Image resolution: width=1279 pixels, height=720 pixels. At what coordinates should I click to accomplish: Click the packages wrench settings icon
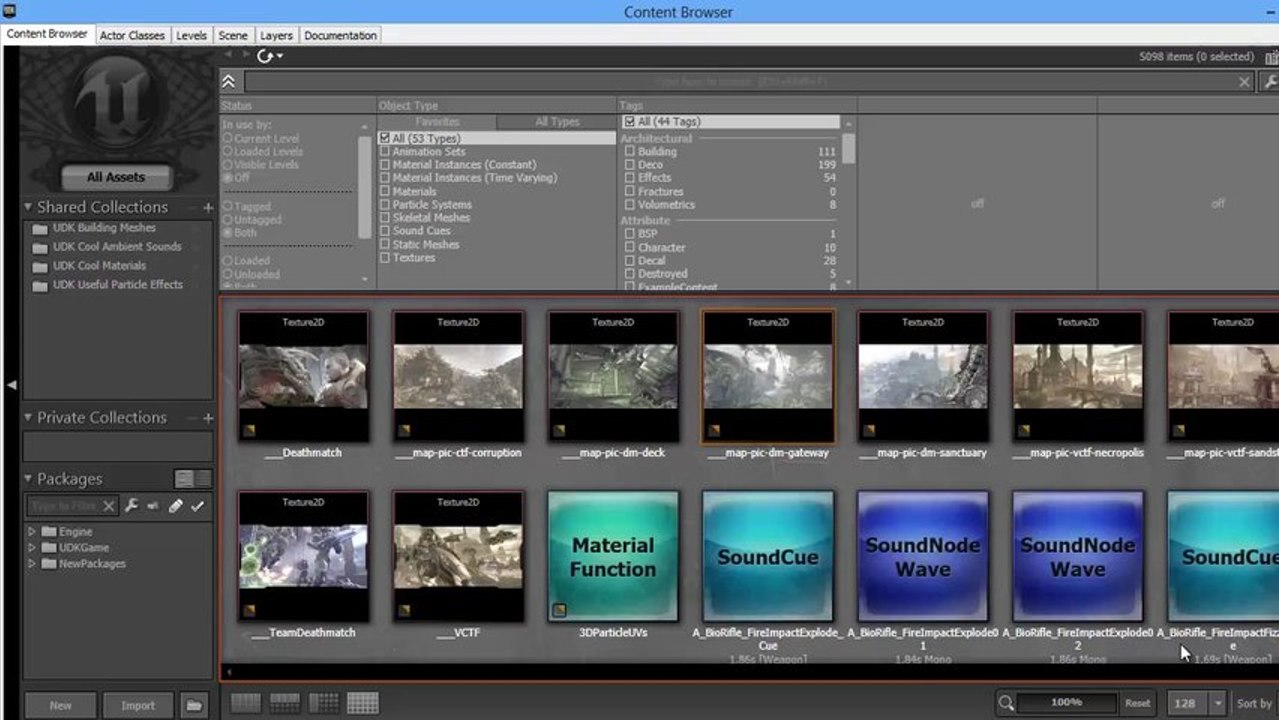coord(131,506)
